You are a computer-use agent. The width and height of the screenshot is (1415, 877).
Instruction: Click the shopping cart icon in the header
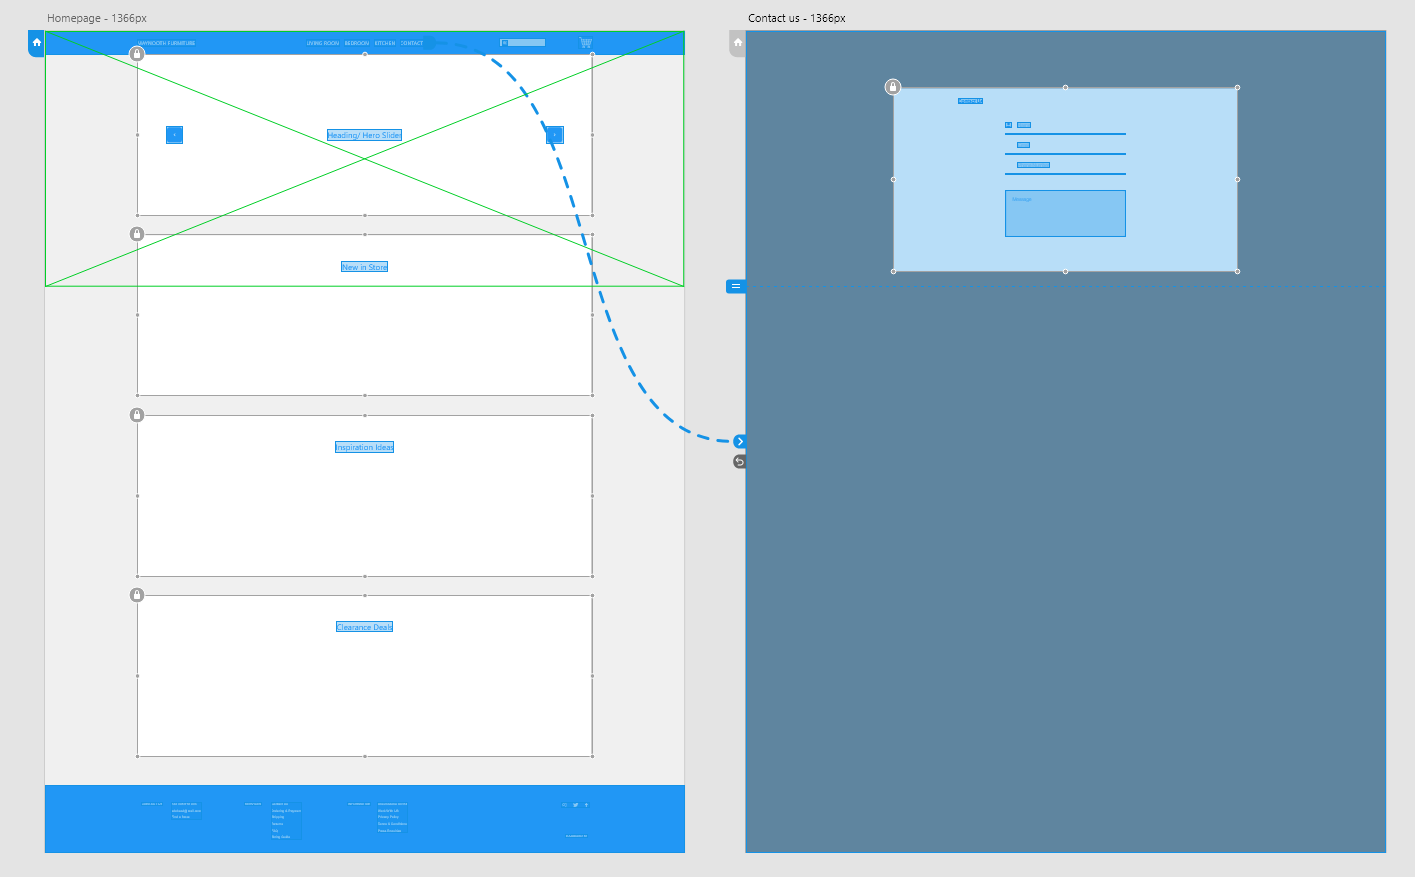[585, 42]
